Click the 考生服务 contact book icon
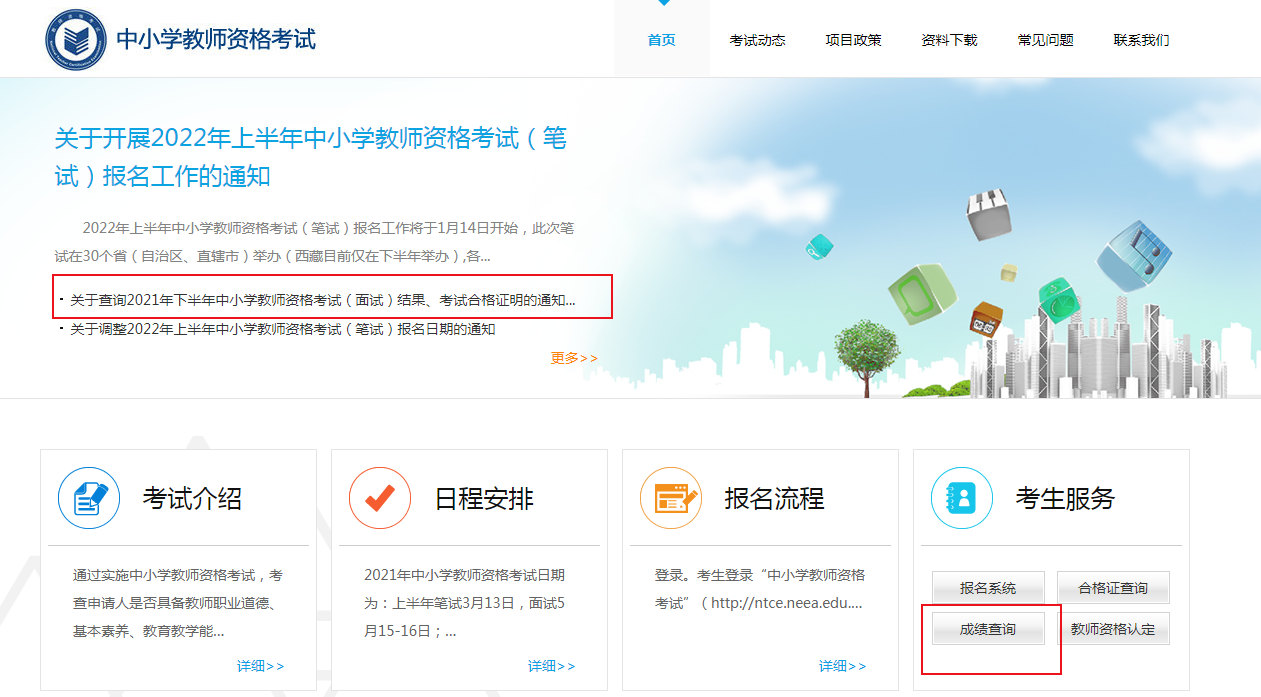 (962, 498)
